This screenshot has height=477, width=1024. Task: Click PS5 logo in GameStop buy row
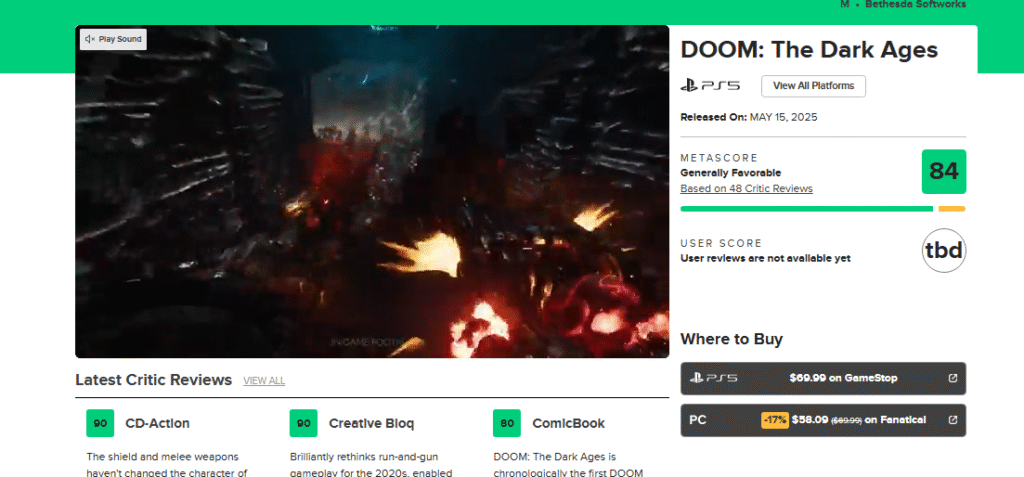tap(714, 378)
